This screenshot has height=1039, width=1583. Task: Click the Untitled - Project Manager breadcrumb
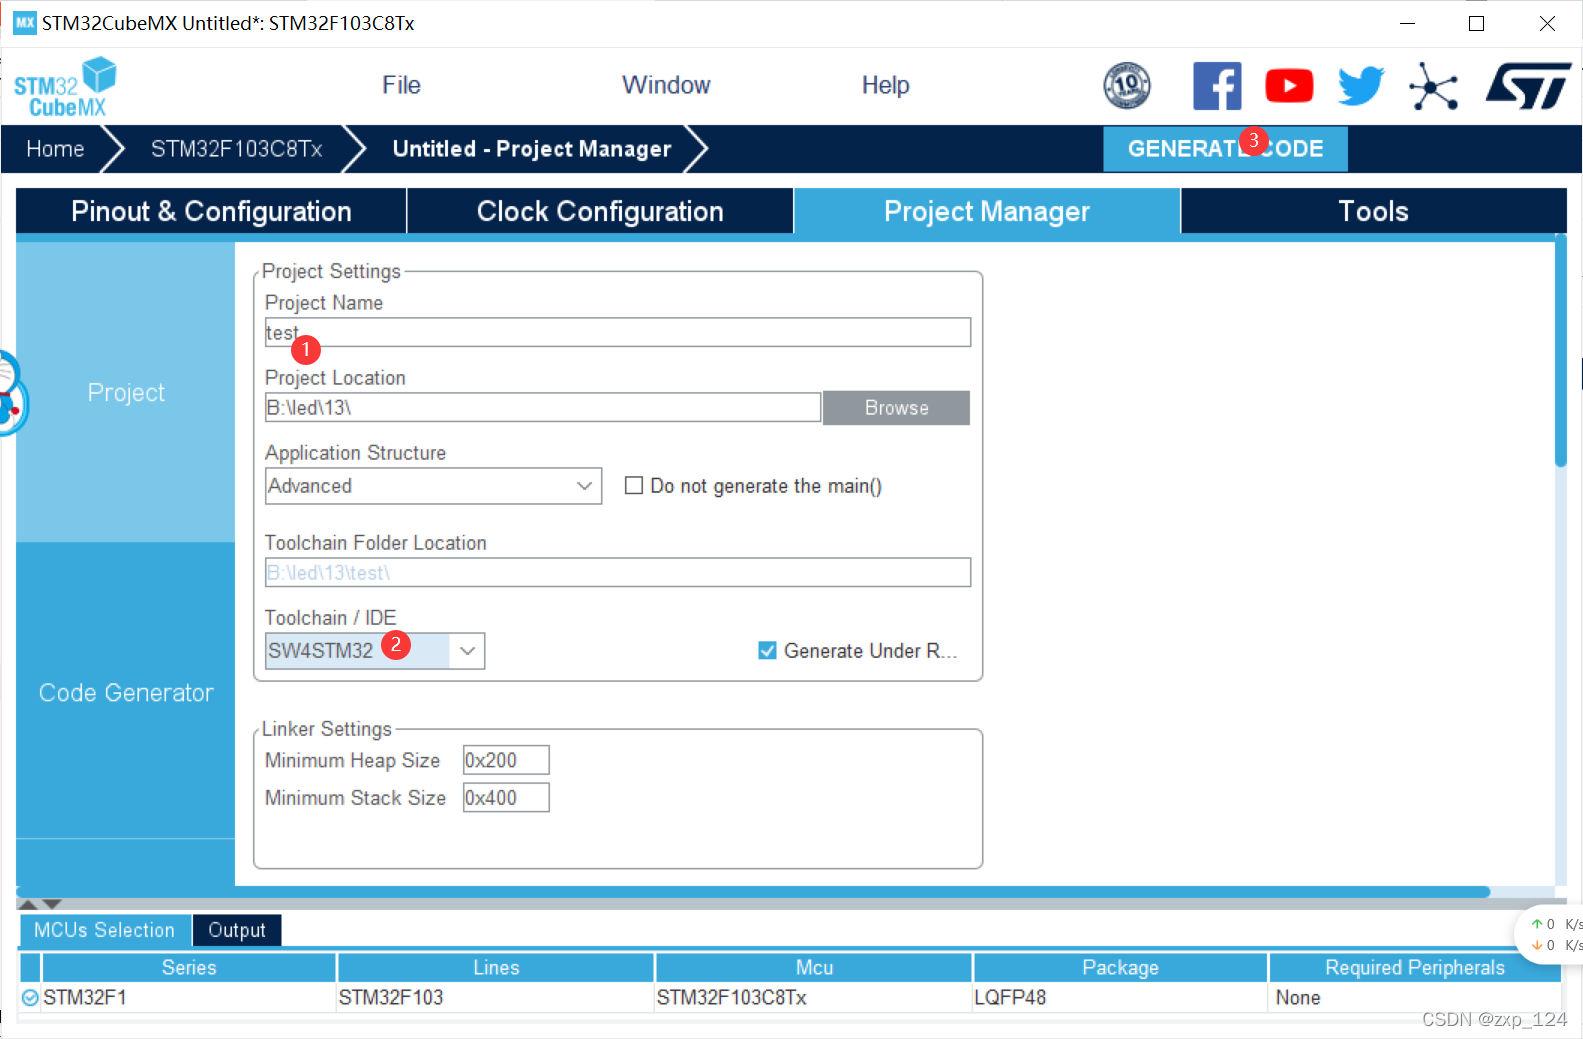(x=532, y=149)
